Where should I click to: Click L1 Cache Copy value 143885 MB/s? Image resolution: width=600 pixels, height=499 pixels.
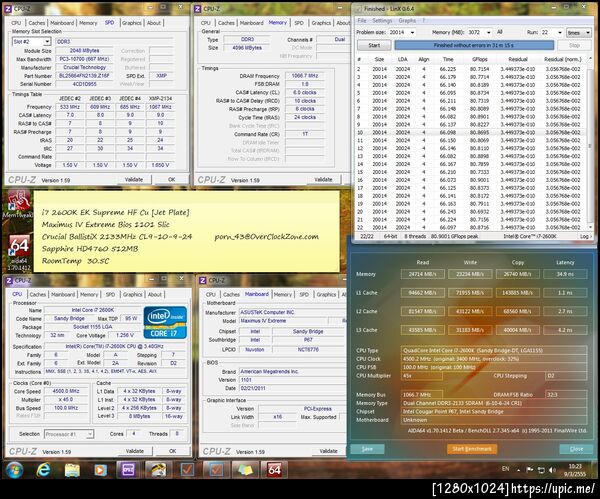click(518, 293)
